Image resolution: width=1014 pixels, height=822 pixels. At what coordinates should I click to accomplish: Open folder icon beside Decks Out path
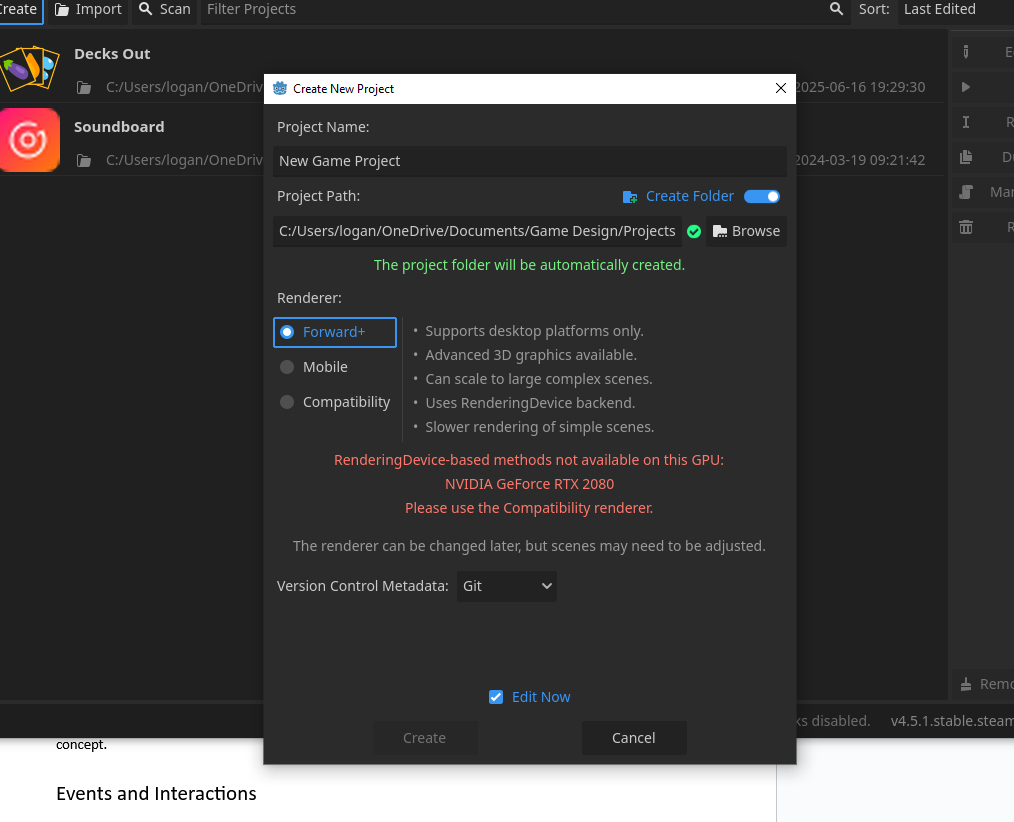[x=85, y=87]
